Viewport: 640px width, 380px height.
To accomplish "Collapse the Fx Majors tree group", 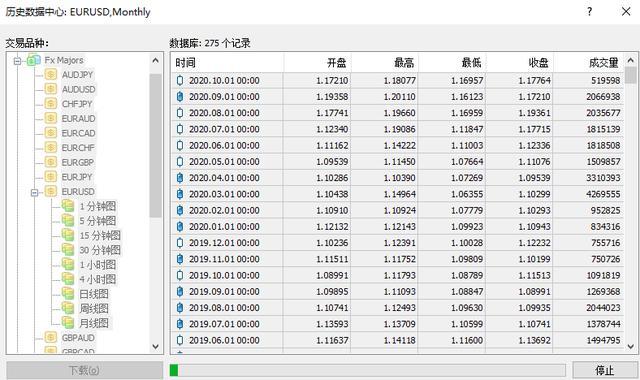I will pyautogui.click(x=17, y=61).
